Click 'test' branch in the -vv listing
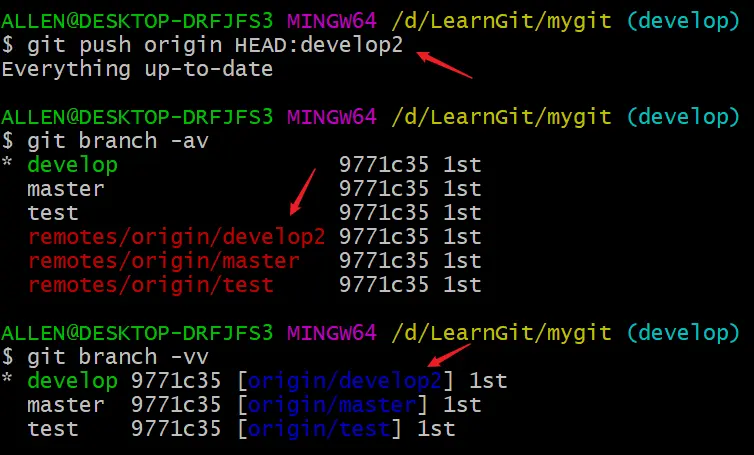The image size is (754, 455). click(x=53, y=429)
